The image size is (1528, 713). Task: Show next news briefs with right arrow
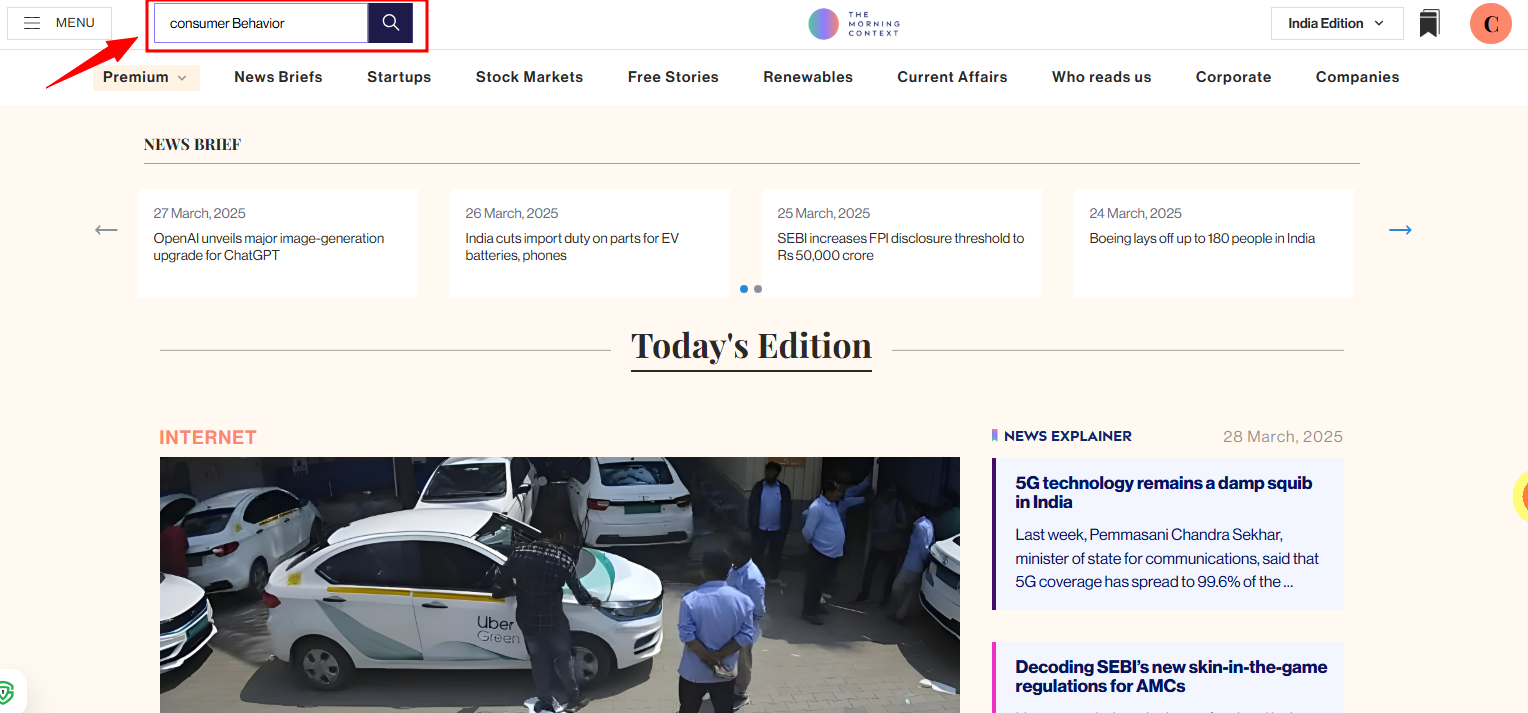click(x=1400, y=230)
